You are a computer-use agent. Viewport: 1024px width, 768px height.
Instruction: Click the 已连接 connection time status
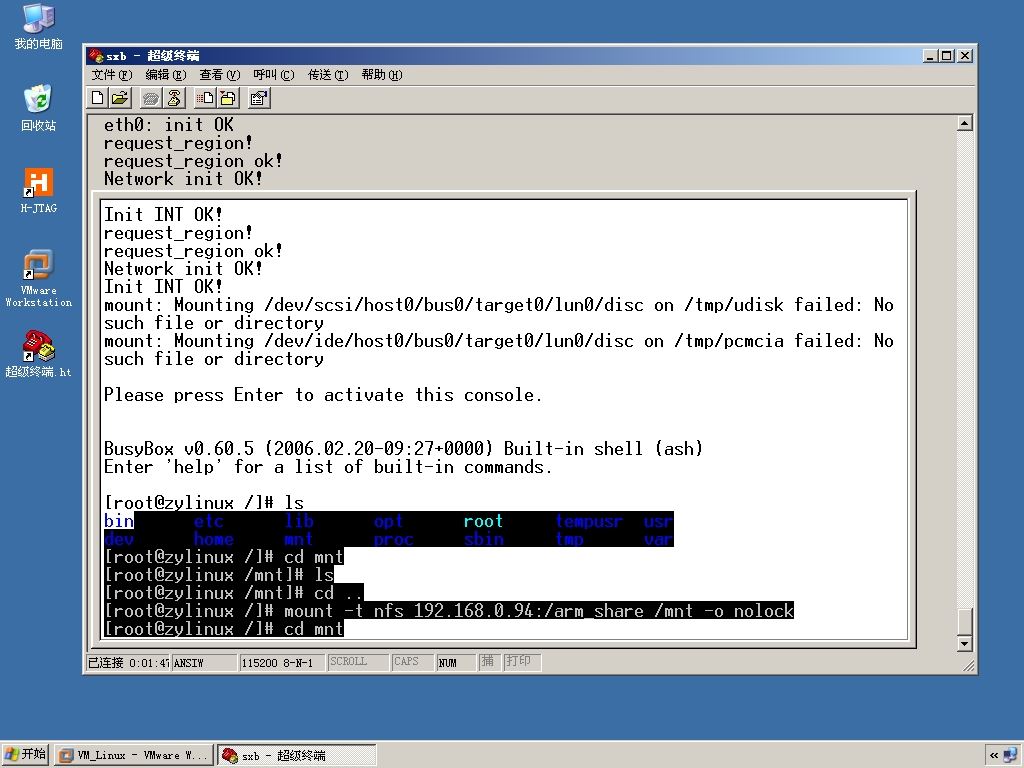click(128, 662)
